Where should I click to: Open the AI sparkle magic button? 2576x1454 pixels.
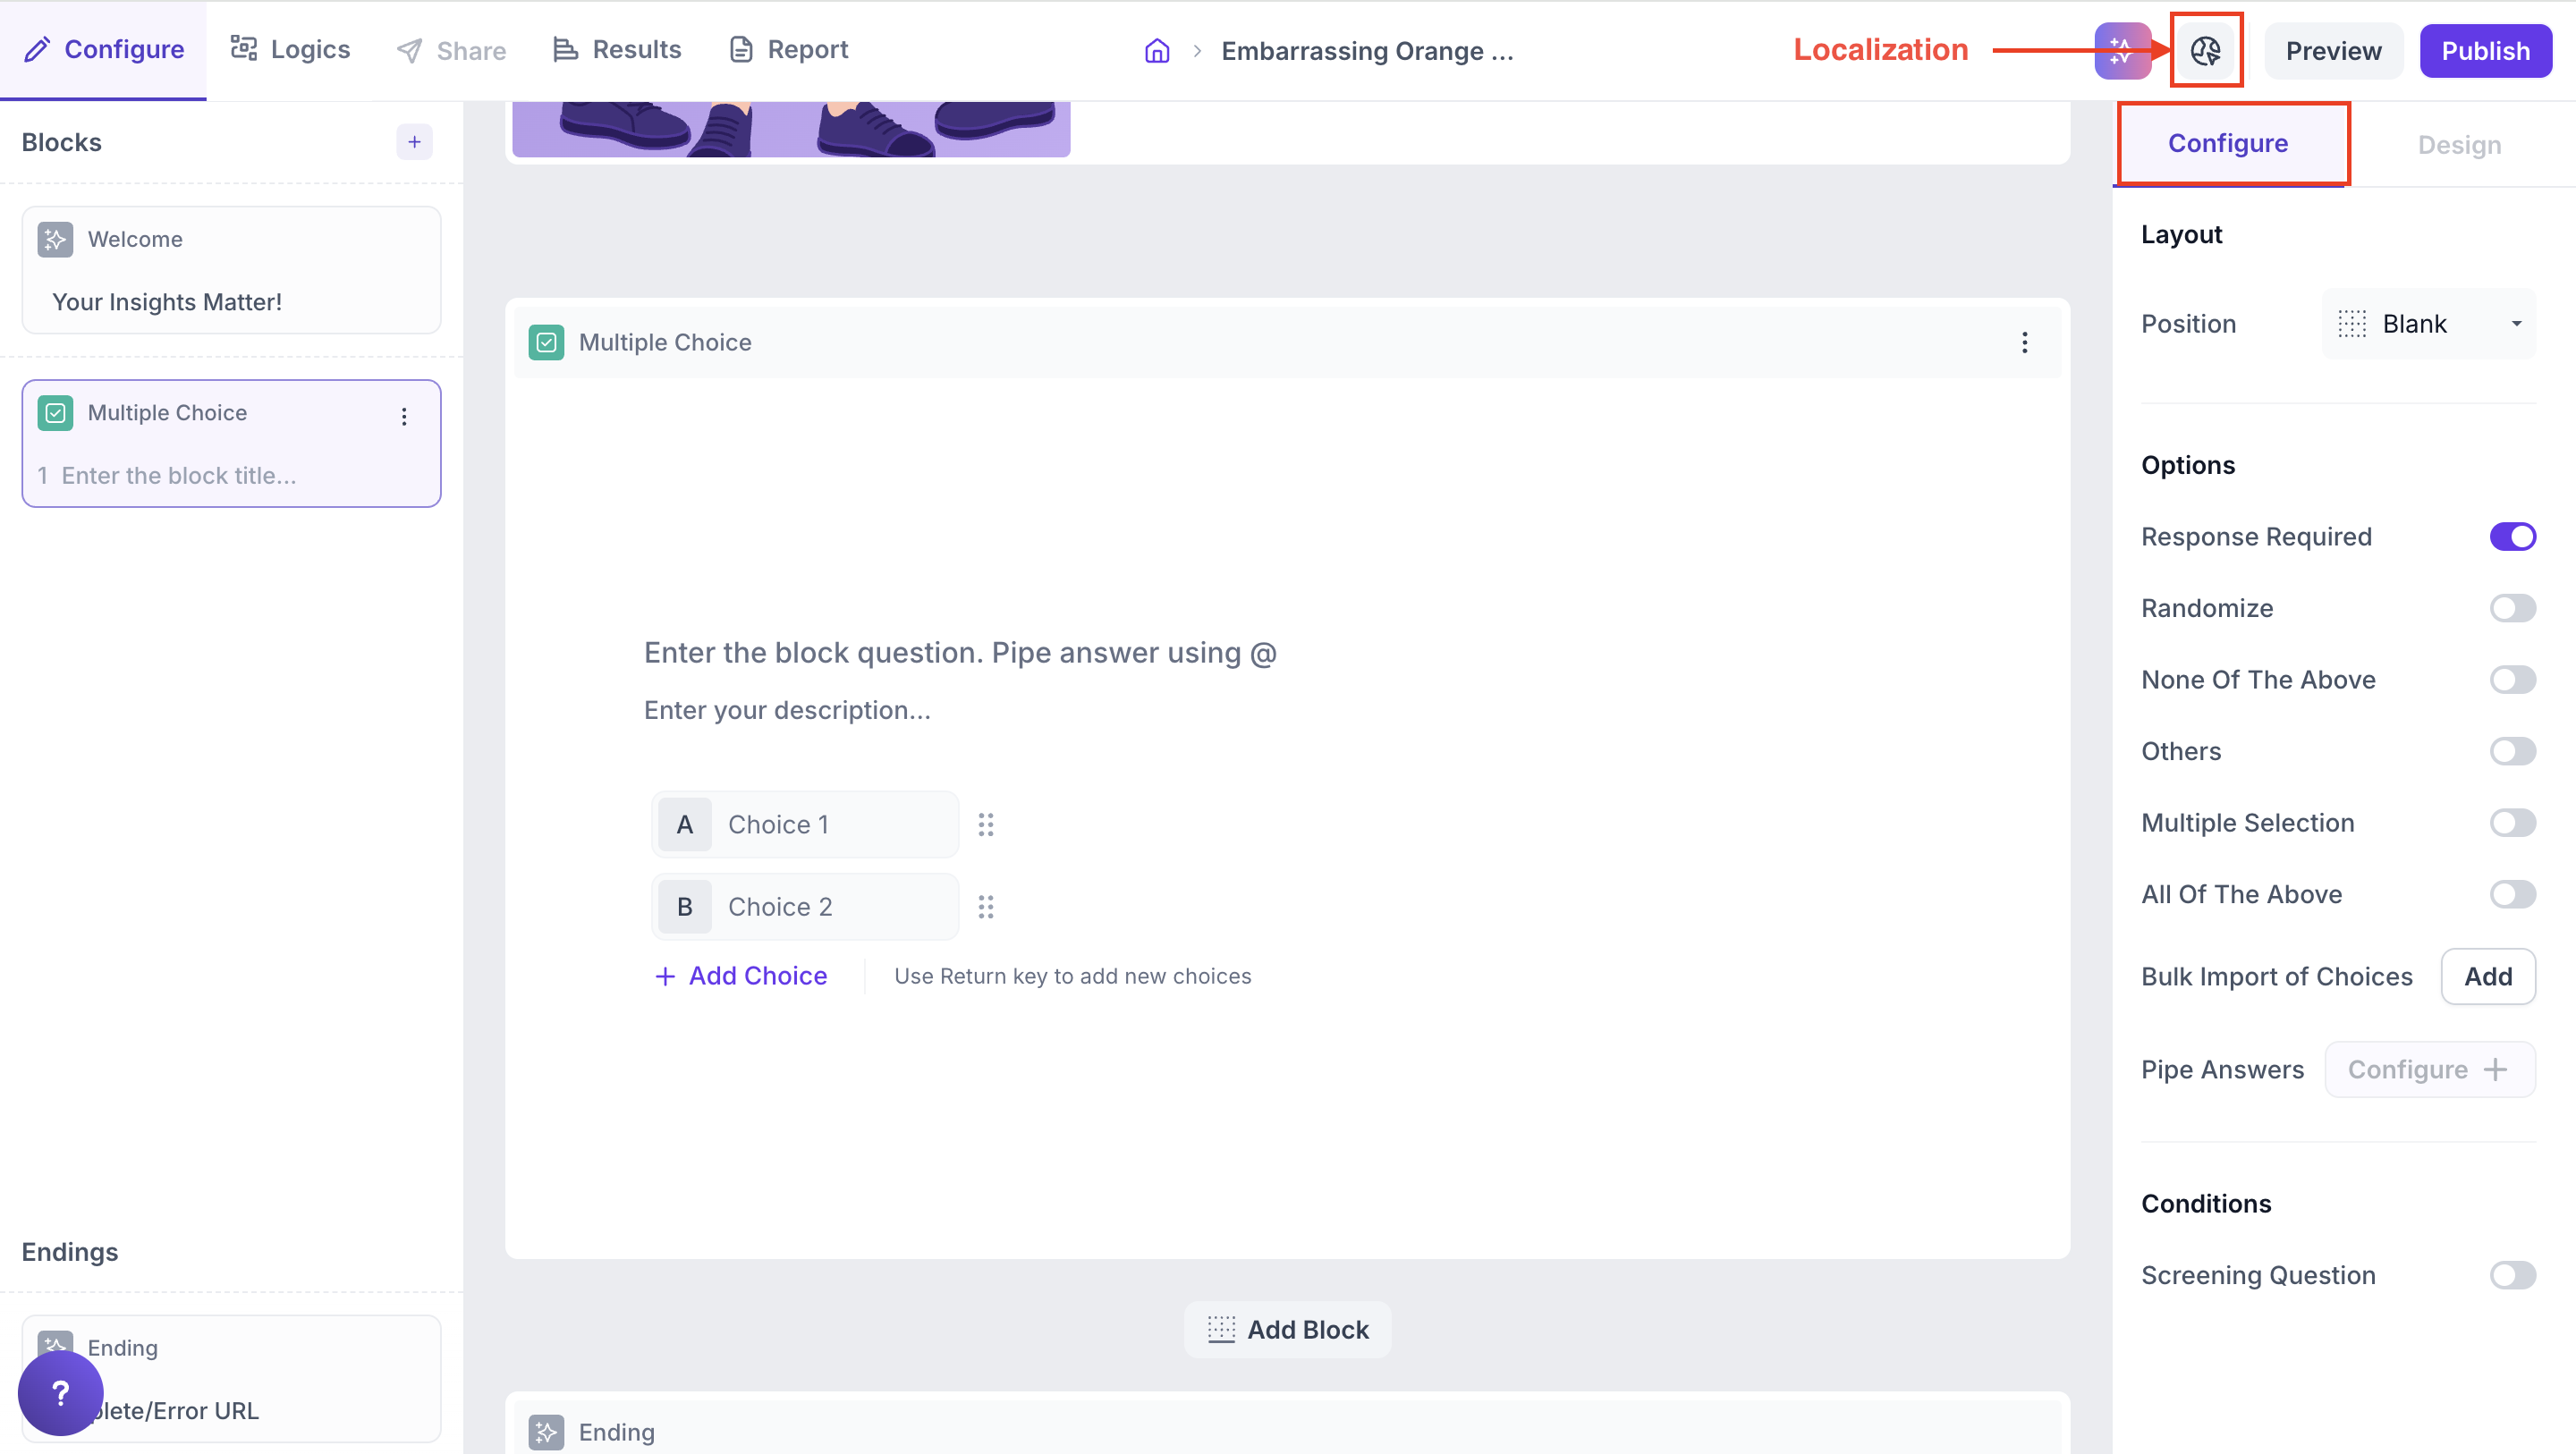pos(2121,50)
